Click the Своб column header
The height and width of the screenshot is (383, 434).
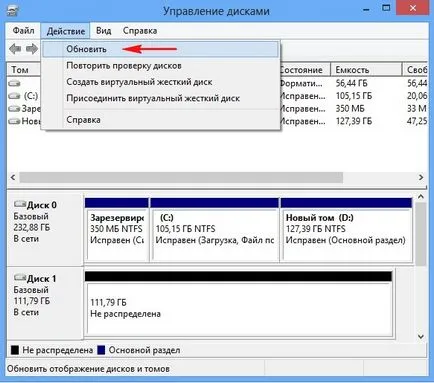pyautogui.click(x=415, y=70)
